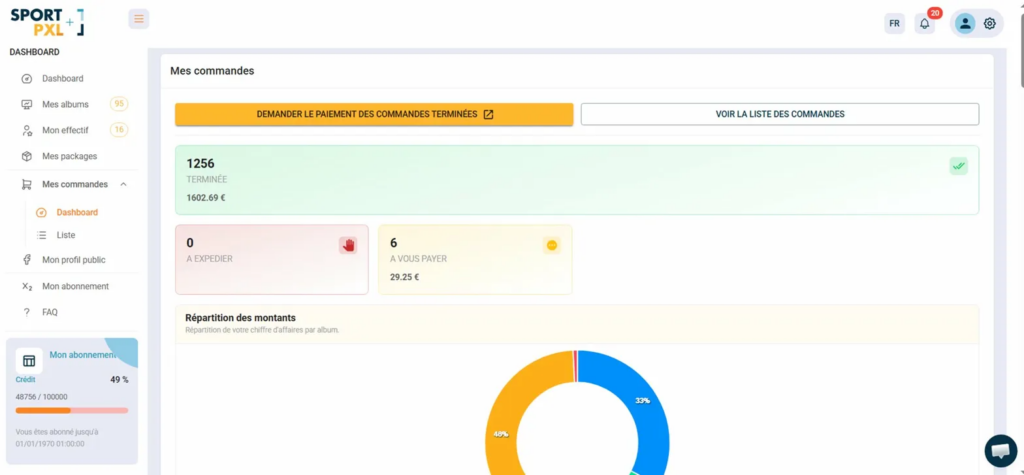Open the user profile avatar icon
The height and width of the screenshot is (475, 1024).
point(965,23)
